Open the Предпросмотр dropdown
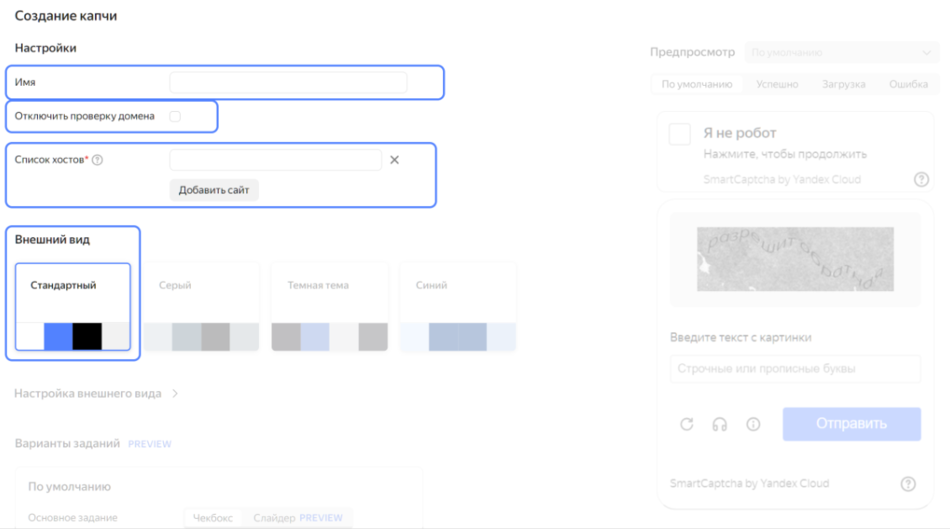950x529 pixels. pyautogui.click(x=840, y=52)
